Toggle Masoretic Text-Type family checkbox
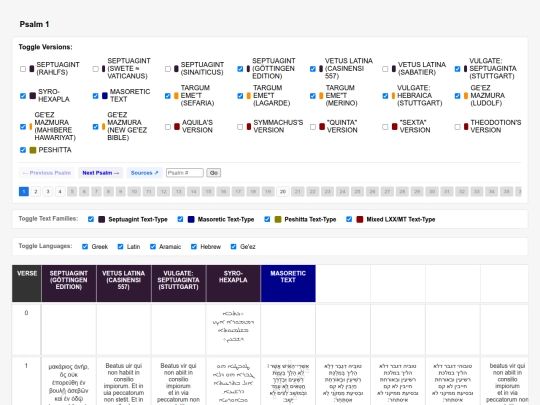Image resolution: width=540 pixels, height=405 pixels. point(180,219)
